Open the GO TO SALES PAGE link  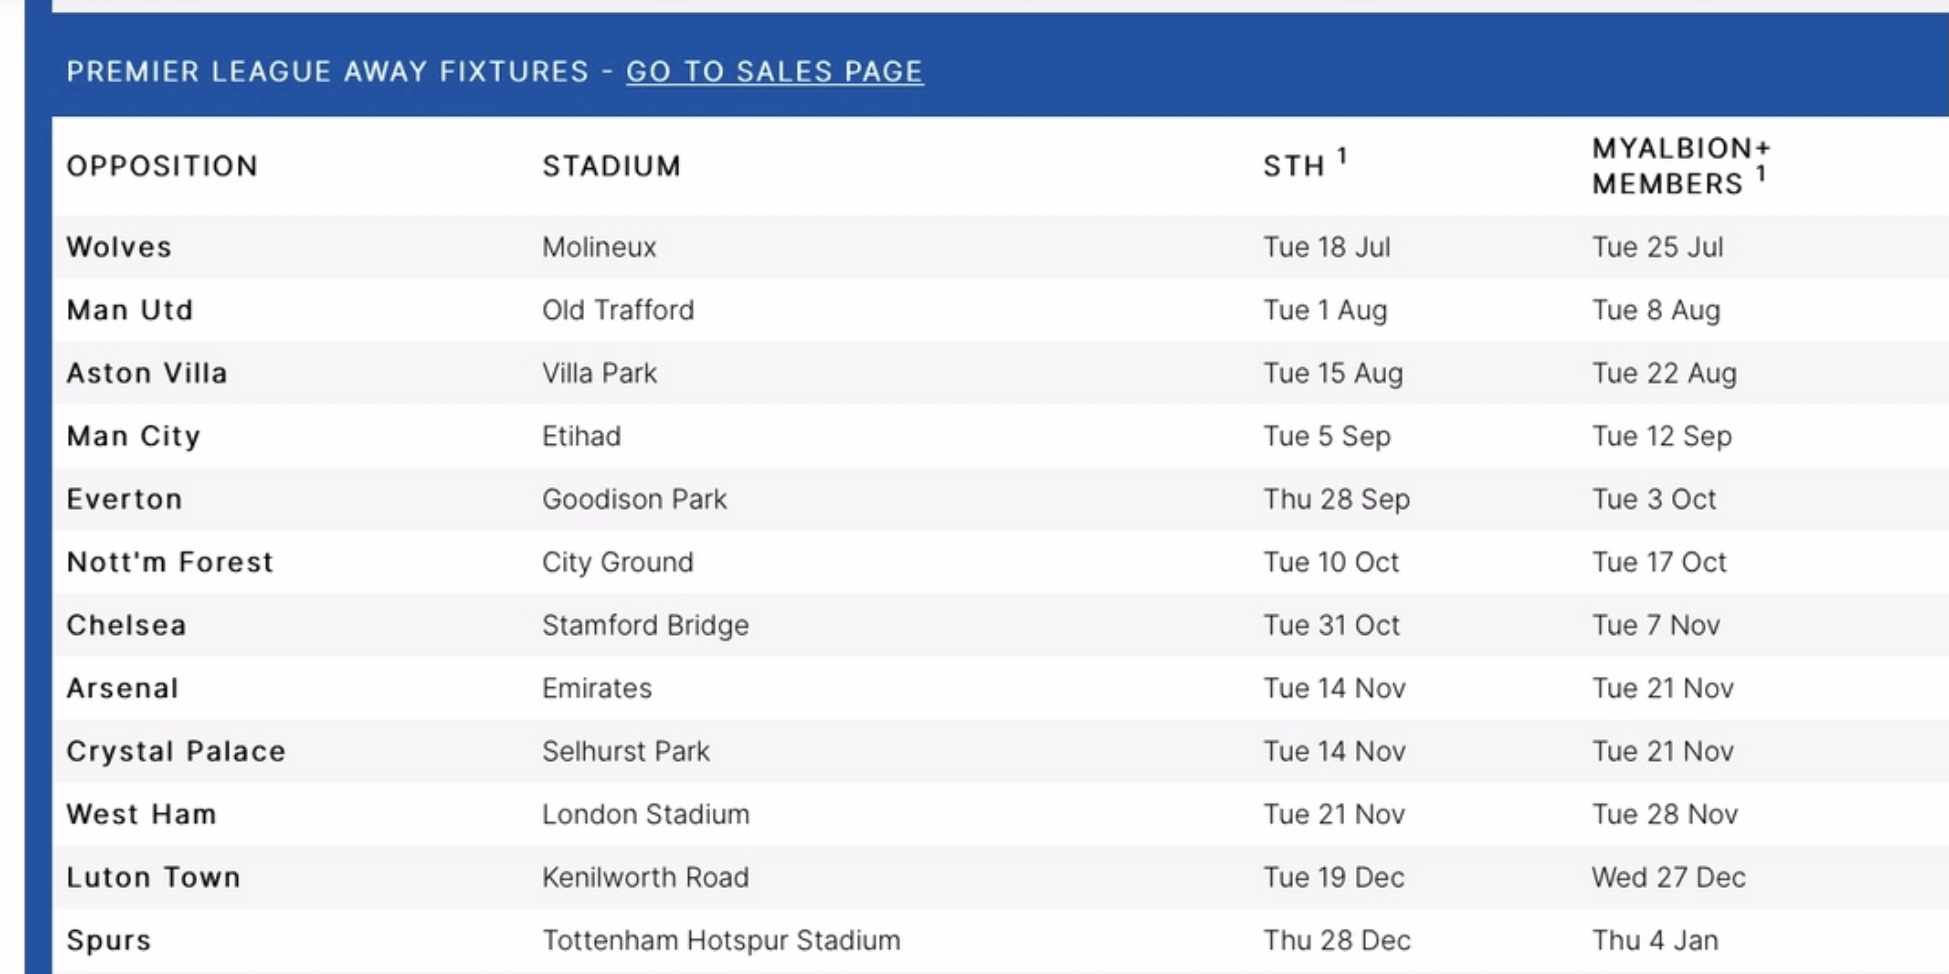774,72
